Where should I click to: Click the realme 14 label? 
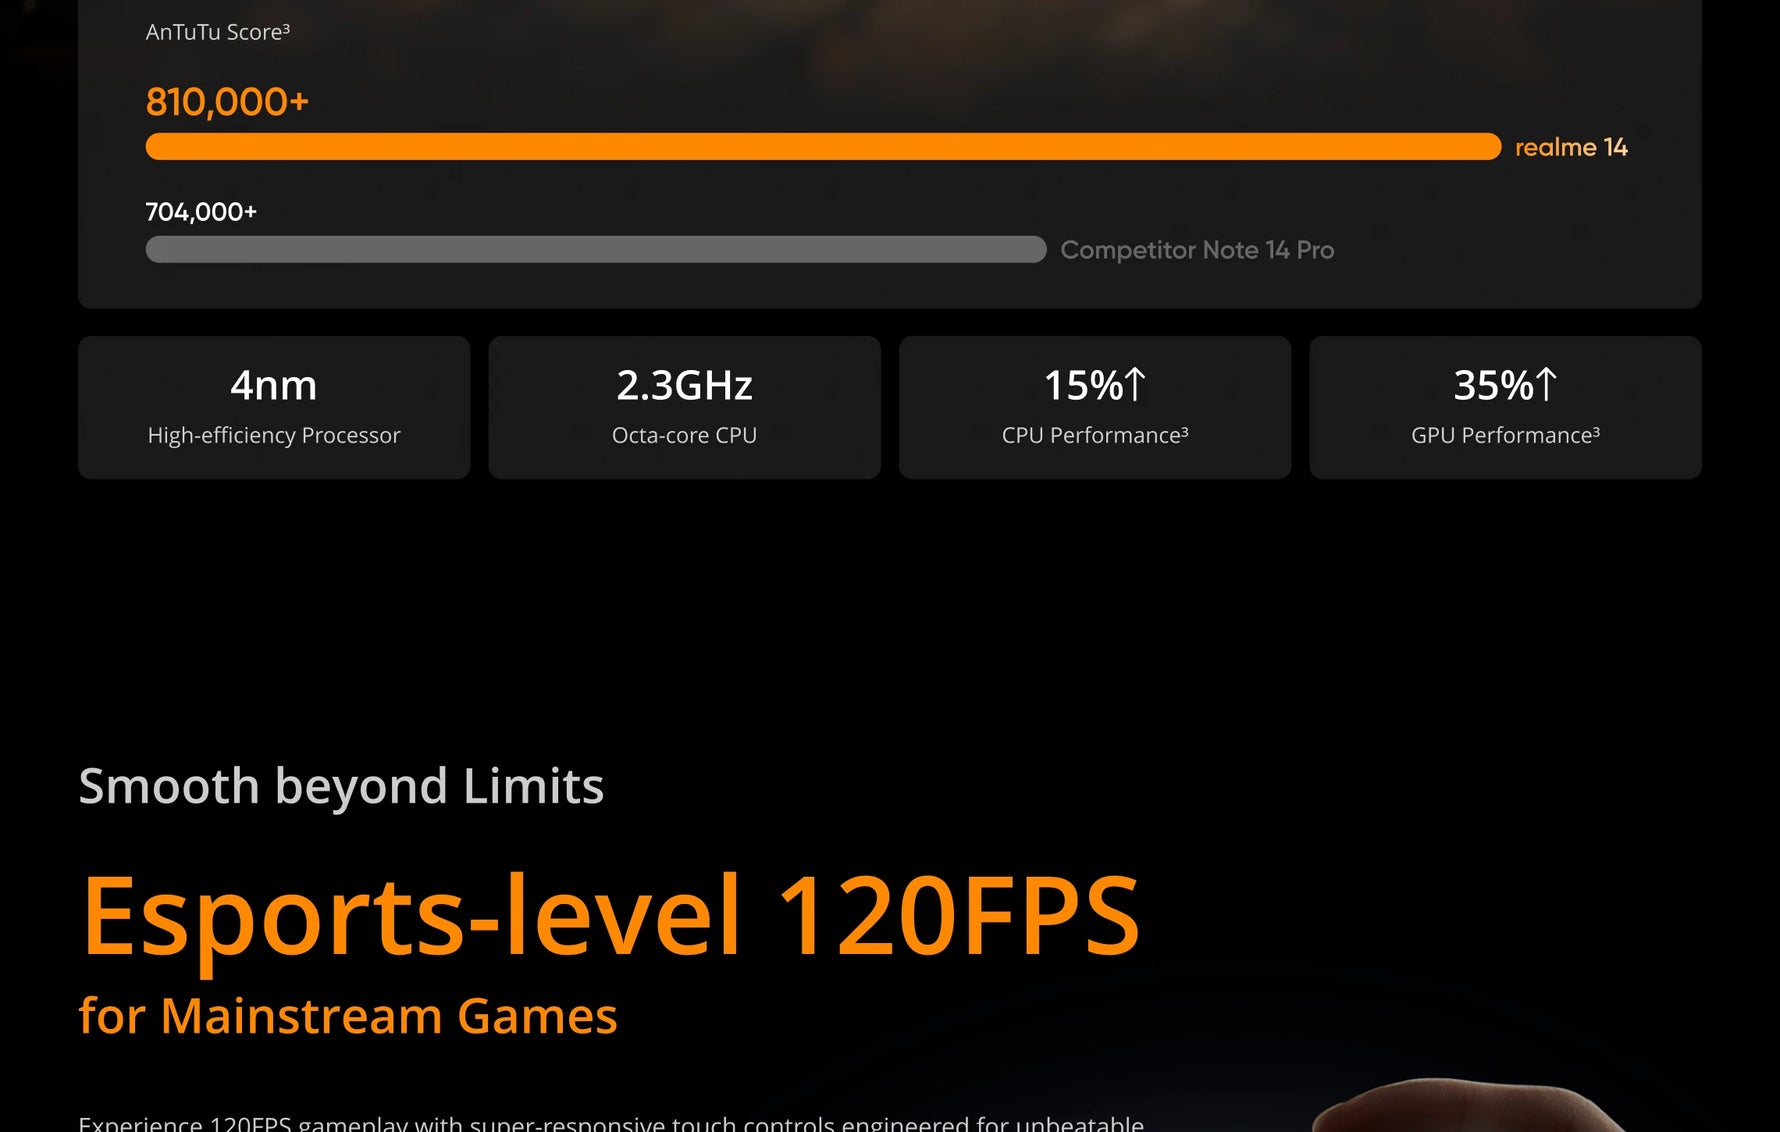1571,147
